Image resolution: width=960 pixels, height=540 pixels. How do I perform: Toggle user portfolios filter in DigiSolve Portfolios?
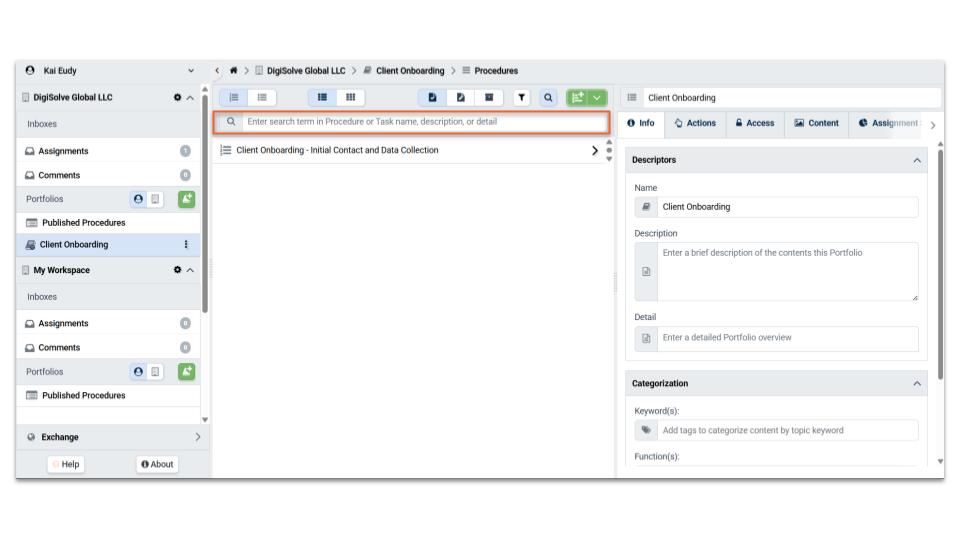[x=138, y=199]
